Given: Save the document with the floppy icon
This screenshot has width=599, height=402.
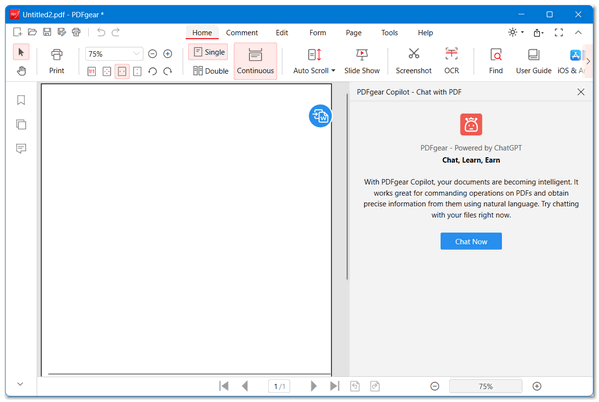Looking at the screenshot, I should point(47,32).
